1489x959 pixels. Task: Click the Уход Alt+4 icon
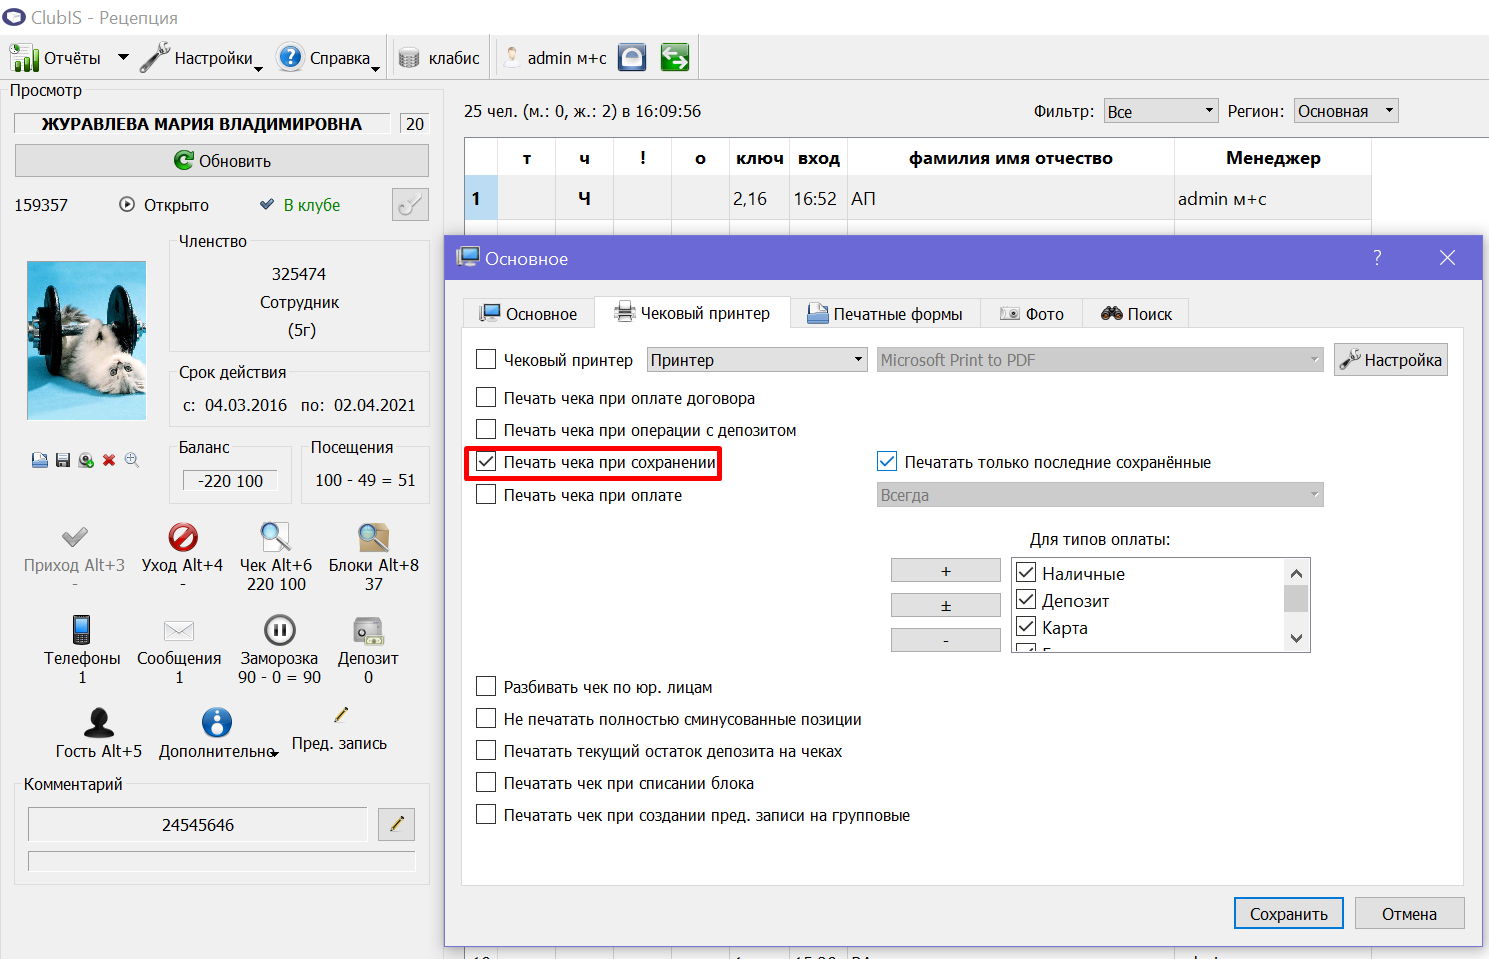pyautogui.click(x=183, y=537)
